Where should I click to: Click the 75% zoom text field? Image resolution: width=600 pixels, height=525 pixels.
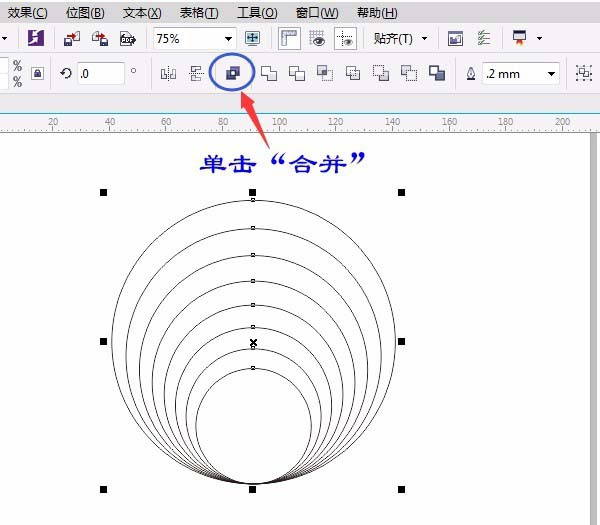pos(188,39)
